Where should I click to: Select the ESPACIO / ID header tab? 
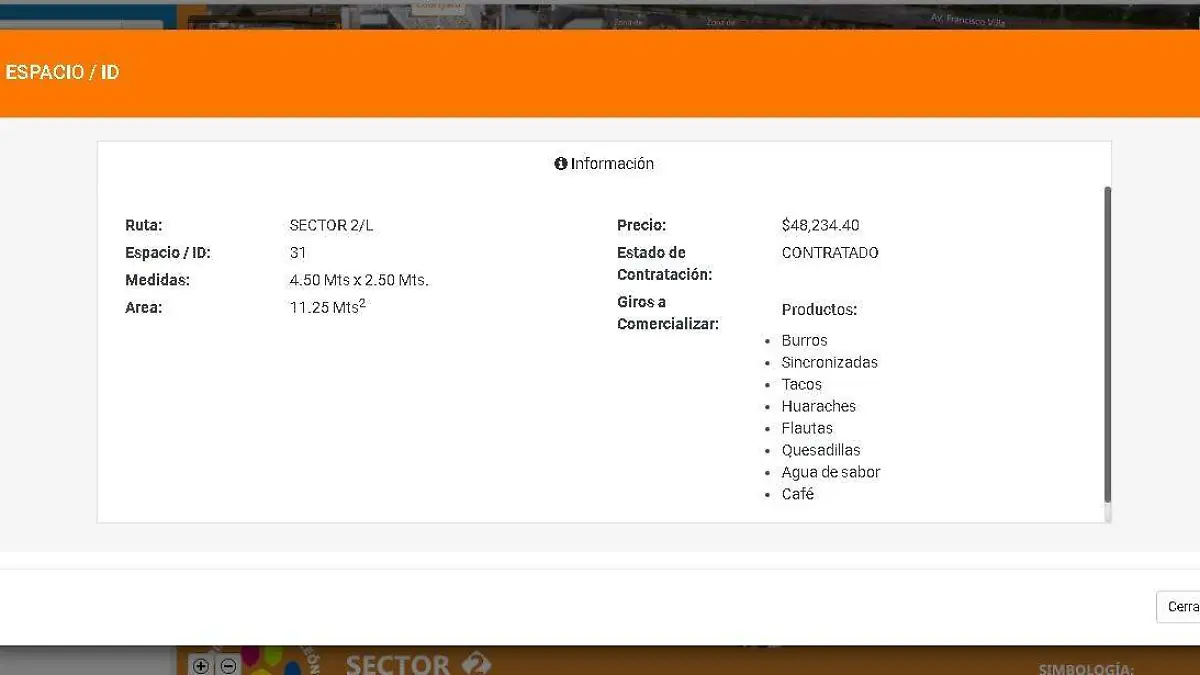pos(62,72)
